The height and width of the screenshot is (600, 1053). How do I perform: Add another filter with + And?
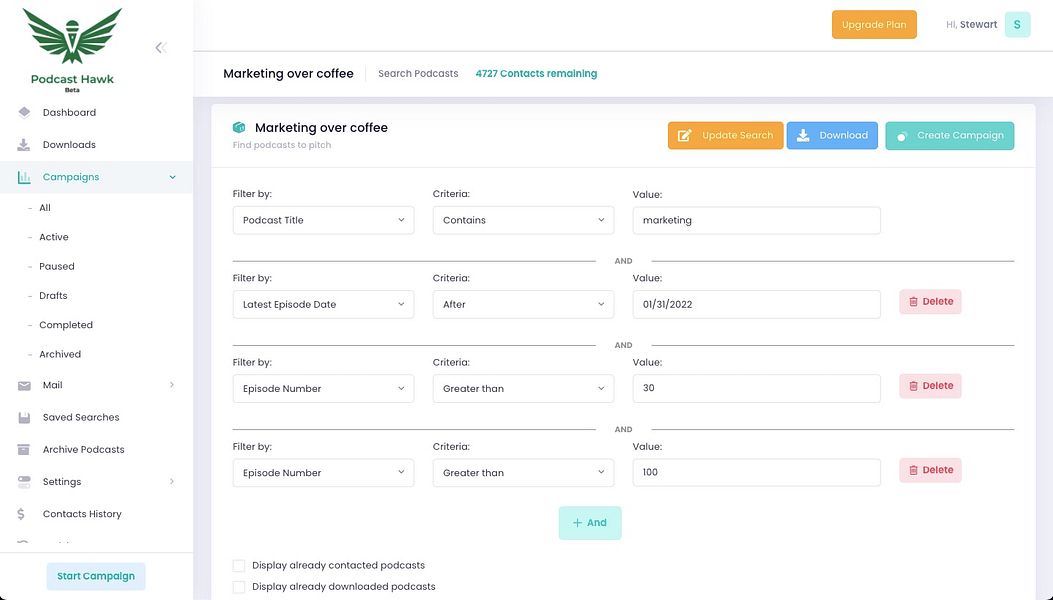(x=590, y=523)
